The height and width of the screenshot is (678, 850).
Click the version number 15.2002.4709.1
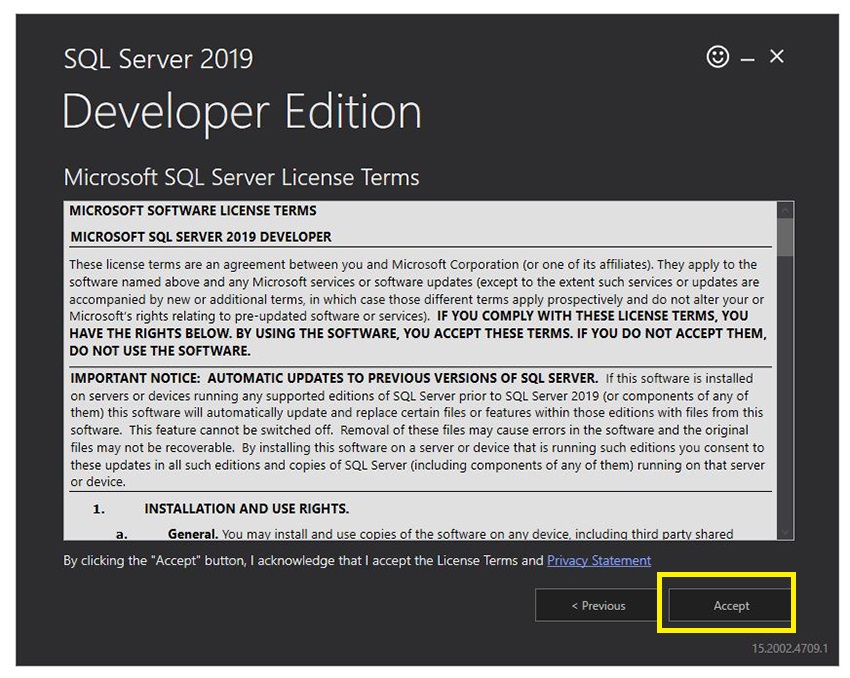click(x=789, y=648)
